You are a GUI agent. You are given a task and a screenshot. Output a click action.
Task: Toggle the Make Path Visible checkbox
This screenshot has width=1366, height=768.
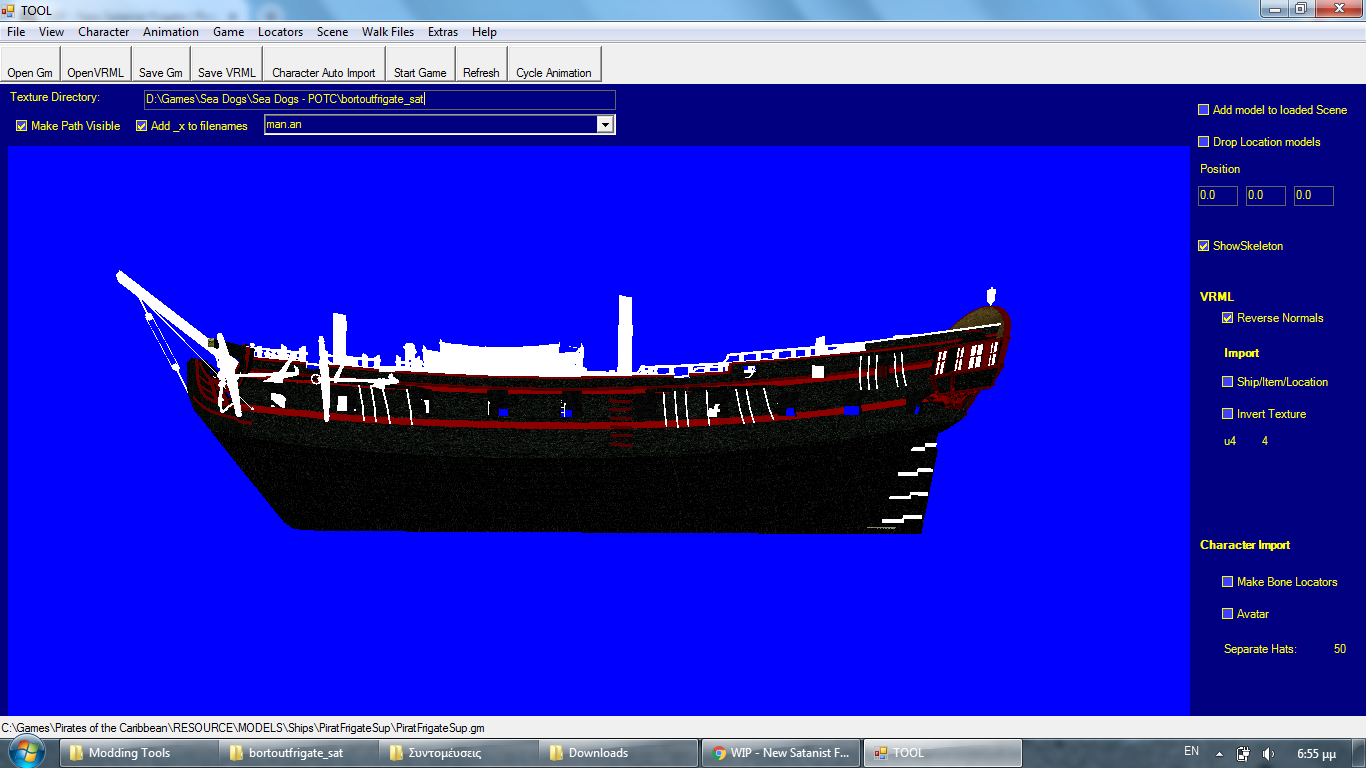[21, 126]
